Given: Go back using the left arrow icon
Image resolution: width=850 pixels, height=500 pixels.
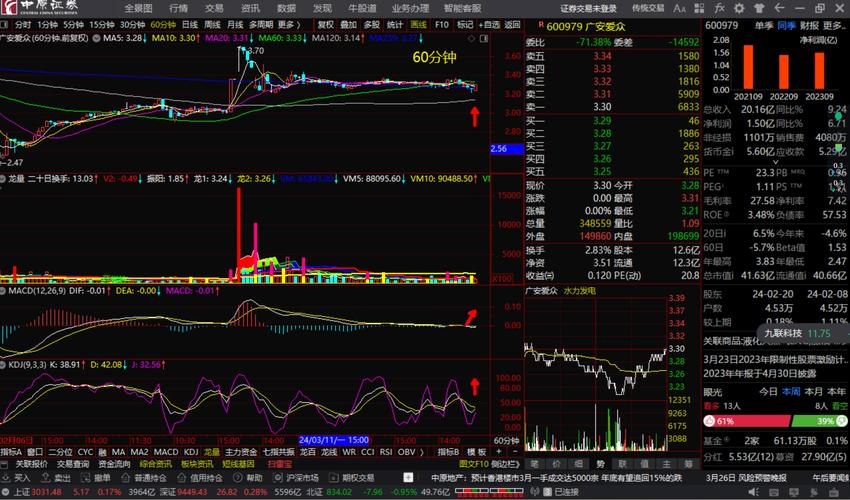Looking at the screenshot, I should point(779,8).
